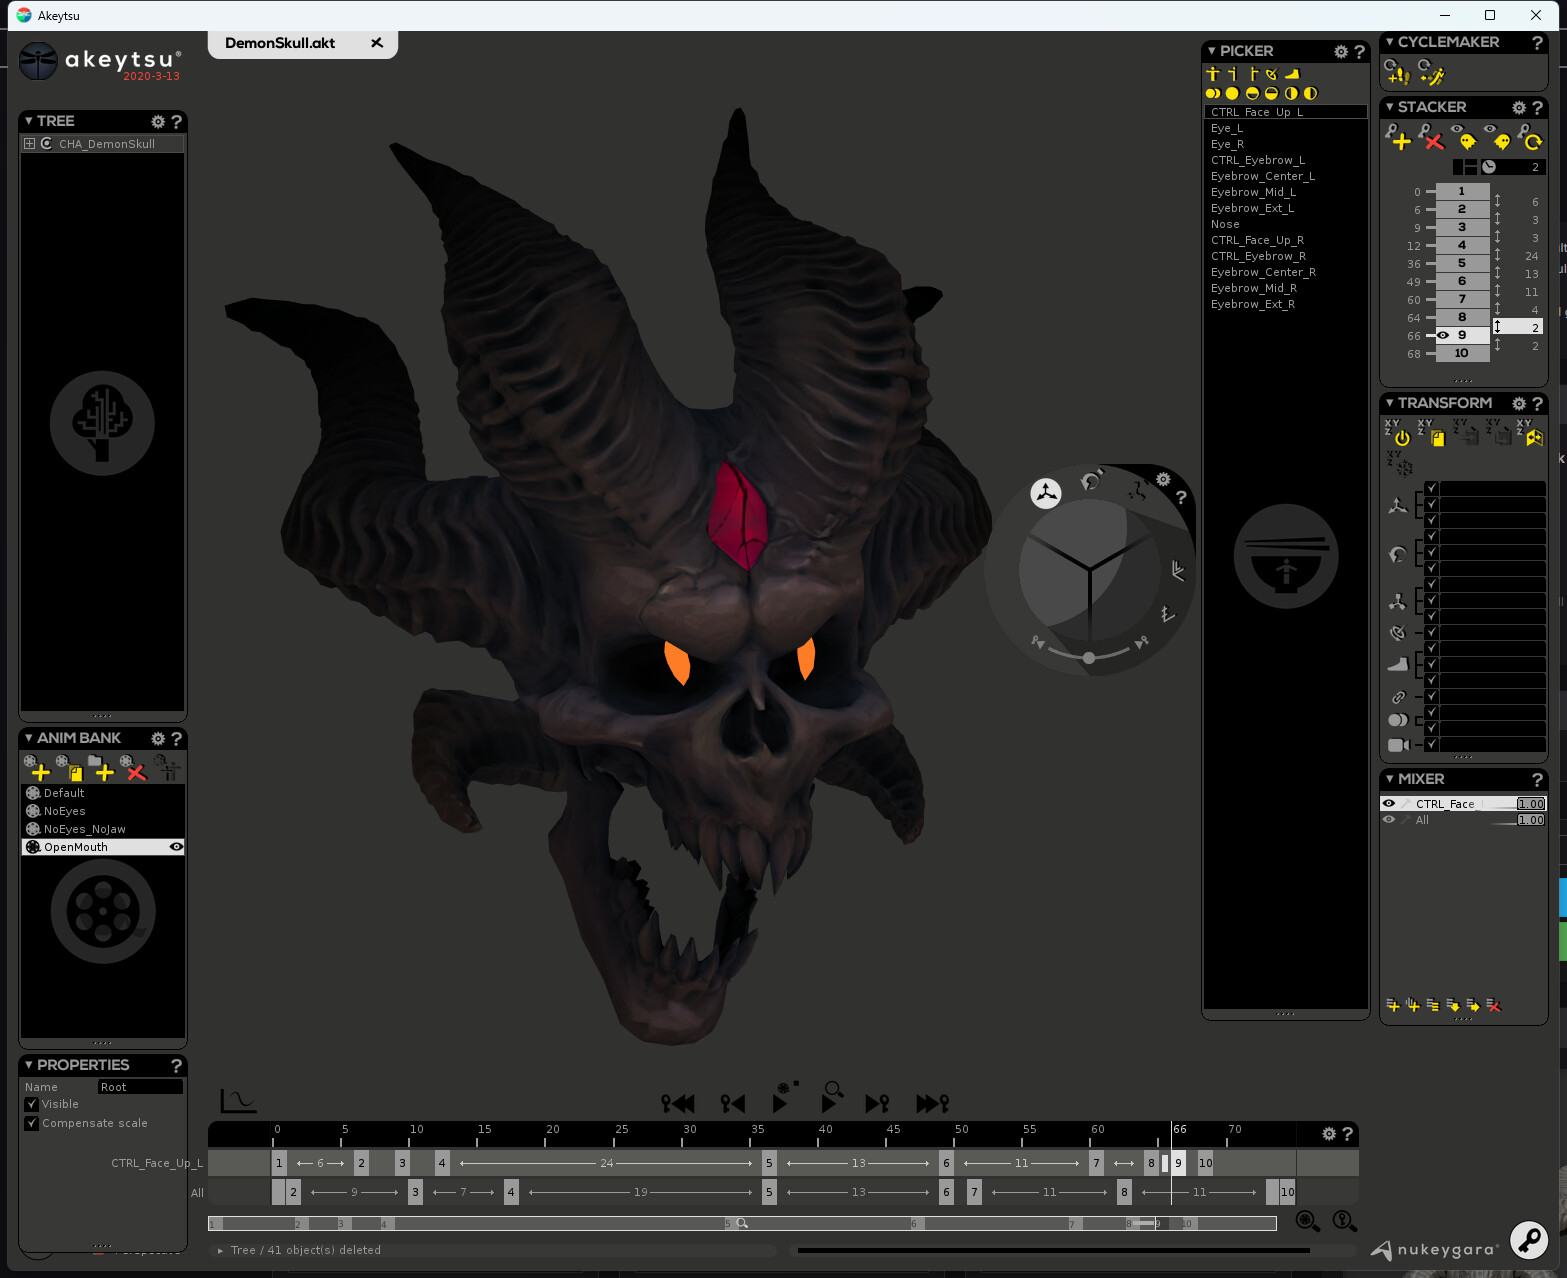Image resolution: width=1567 pixels, height=1278 pixels.
Task: Select NoEyes in the Anim Bank list
Action: coord(62,810)
